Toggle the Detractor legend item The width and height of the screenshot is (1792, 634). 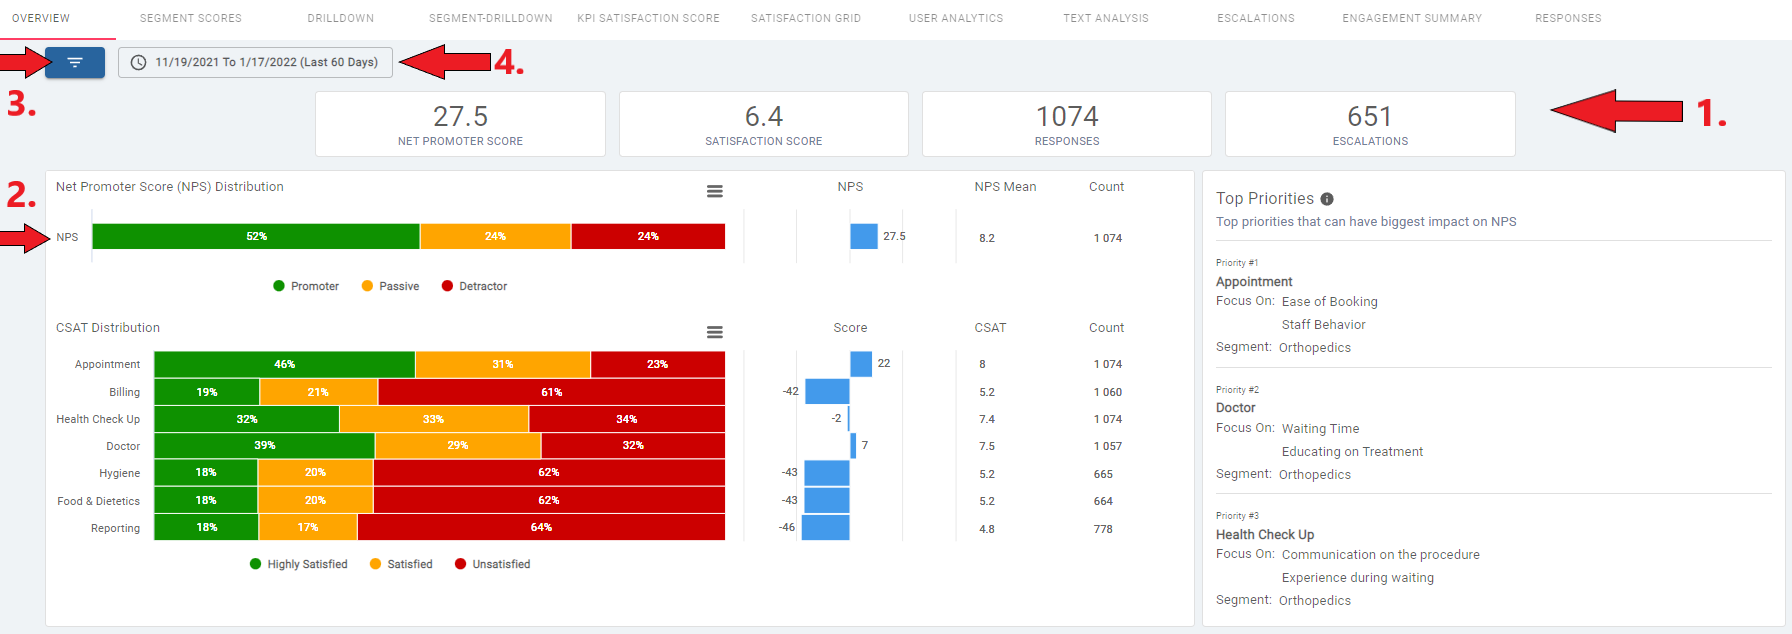(x=474, y=286)
